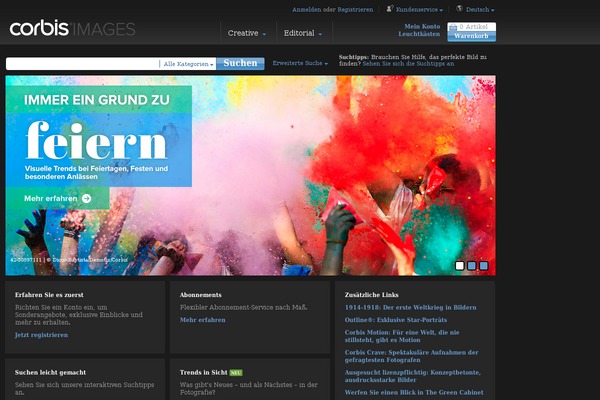Click 'Suchen leicht gemacht' heading
Screen dimensions: 600x400
pos(50,372)
